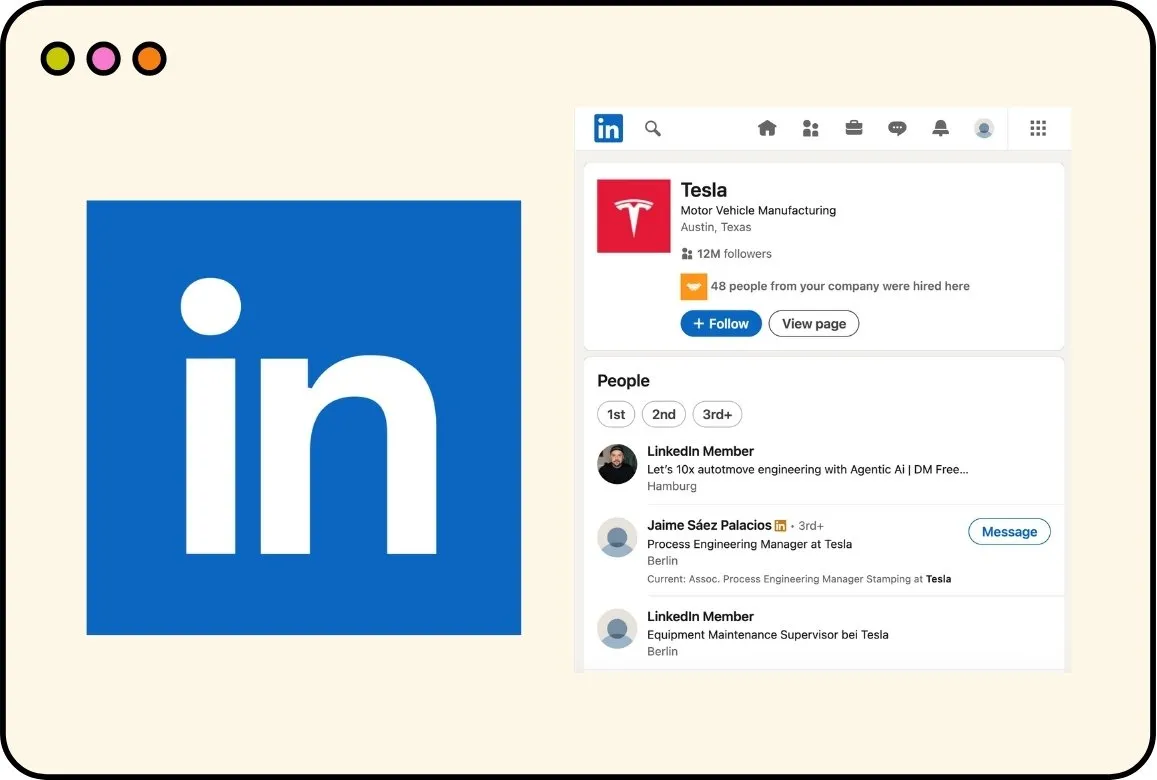This screenshot has height=780, width=1157.
Task: Click the orange window dot
Action: click(149, 59)
